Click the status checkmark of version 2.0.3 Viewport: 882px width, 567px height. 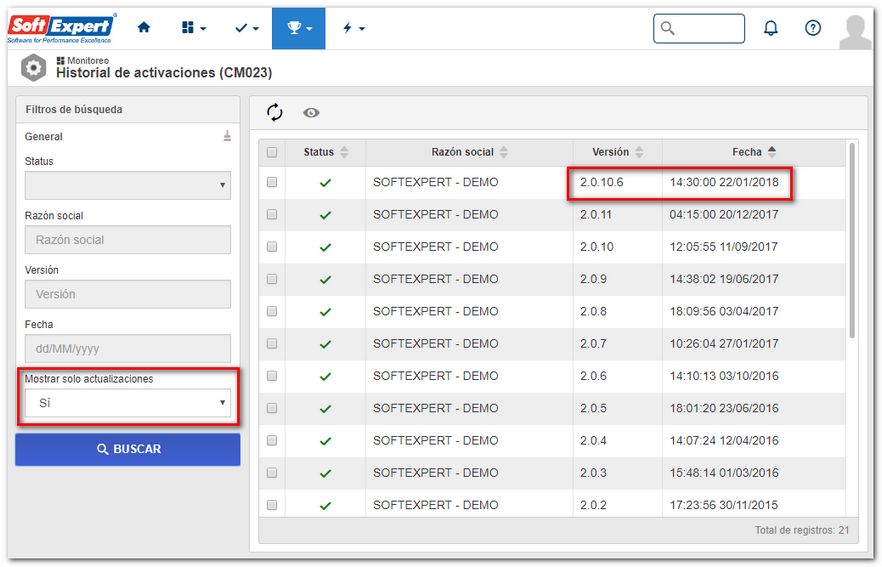click(325, 474)
